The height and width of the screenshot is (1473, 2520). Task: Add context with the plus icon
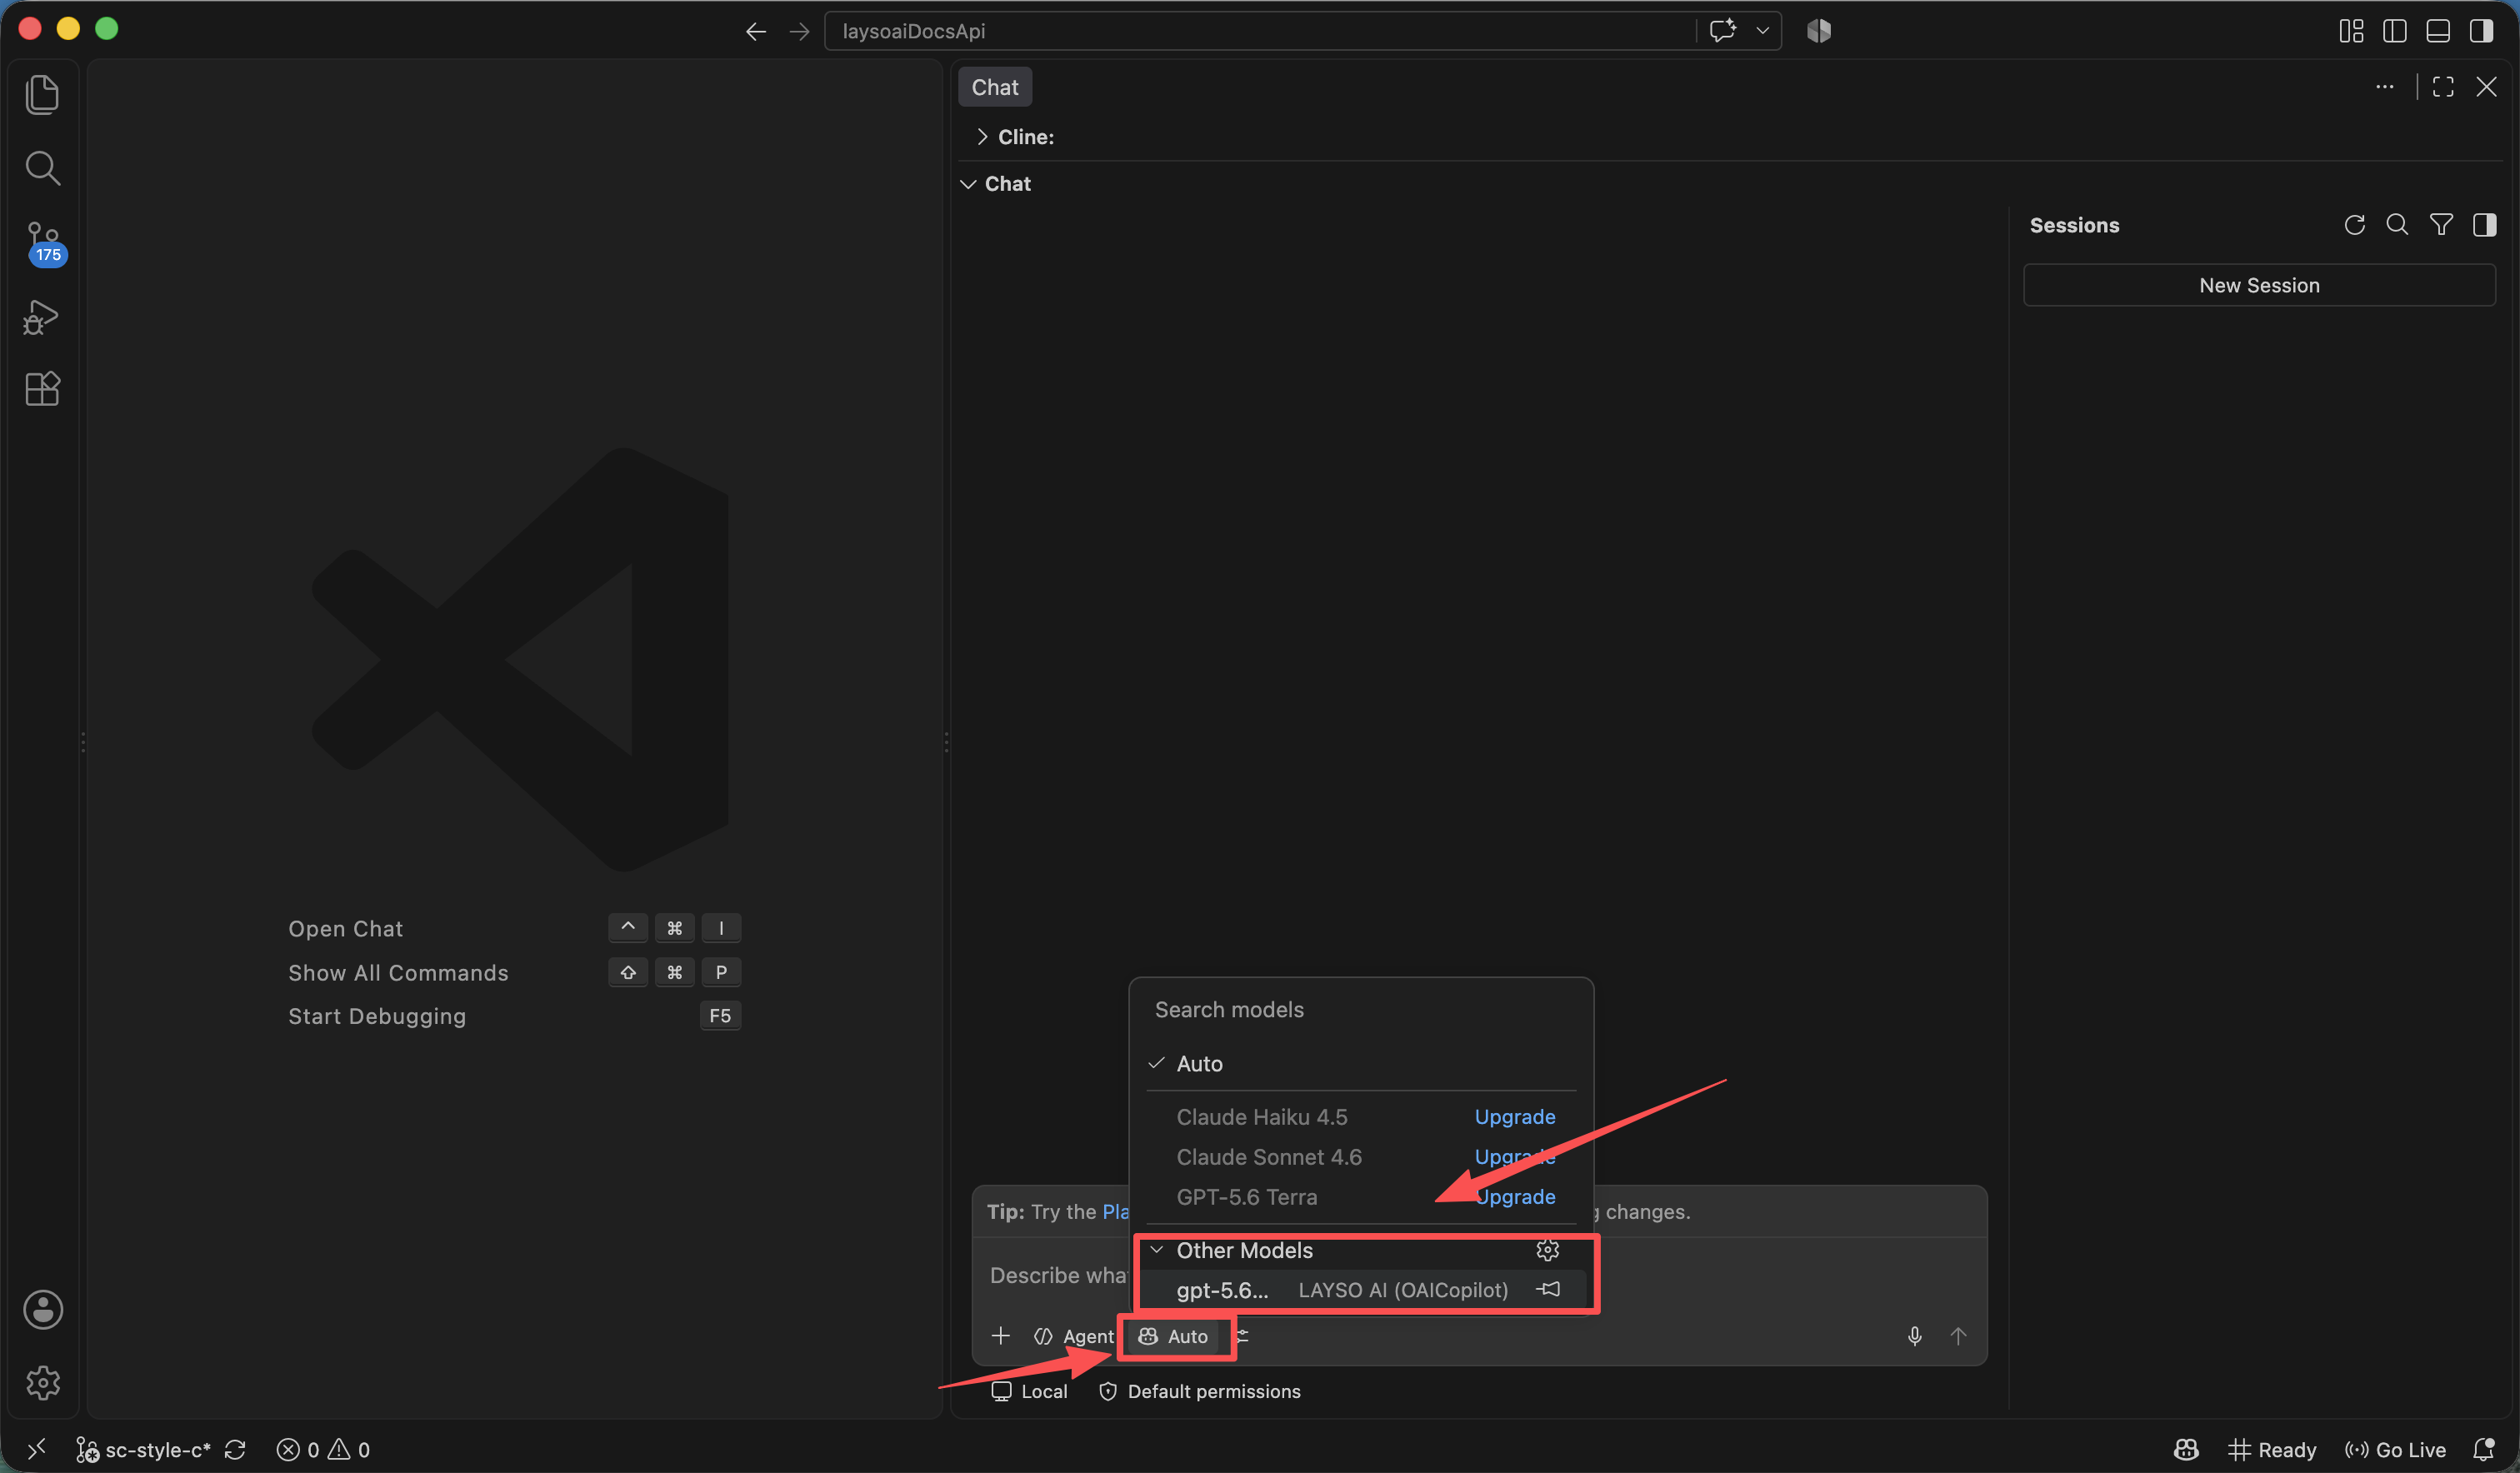1000,1336
